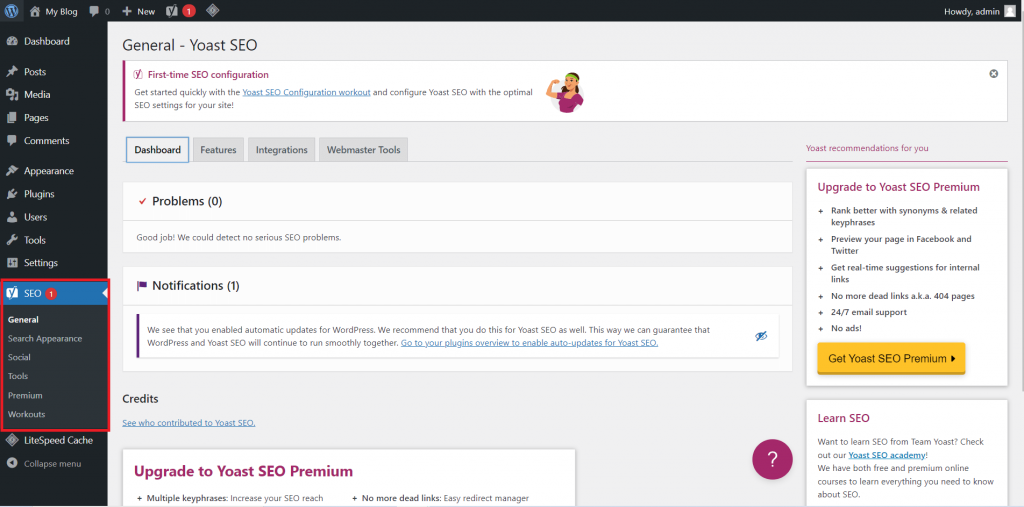Follow link to enable auto-updates for Yoast SEO

[530, 342]
